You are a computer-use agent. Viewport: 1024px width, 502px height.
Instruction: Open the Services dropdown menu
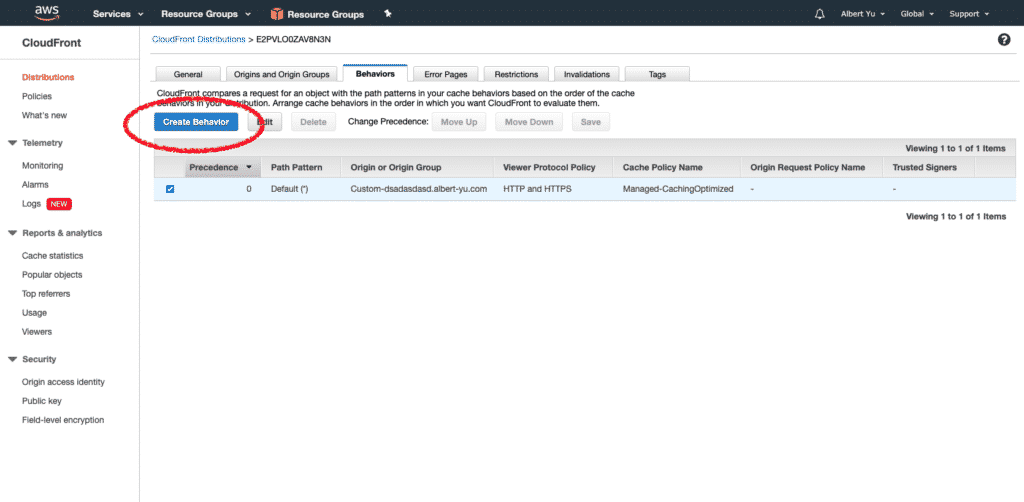coord(118,14)
